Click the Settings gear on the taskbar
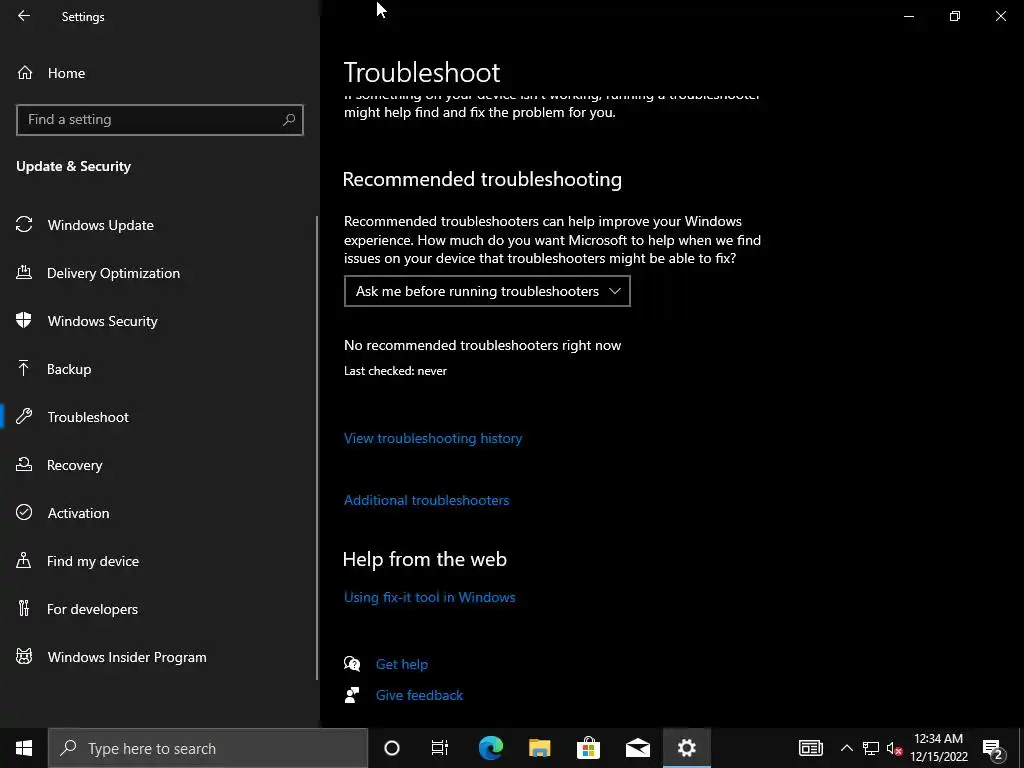The width and height of the screenshot is (1024, 768). coord(686,748)
